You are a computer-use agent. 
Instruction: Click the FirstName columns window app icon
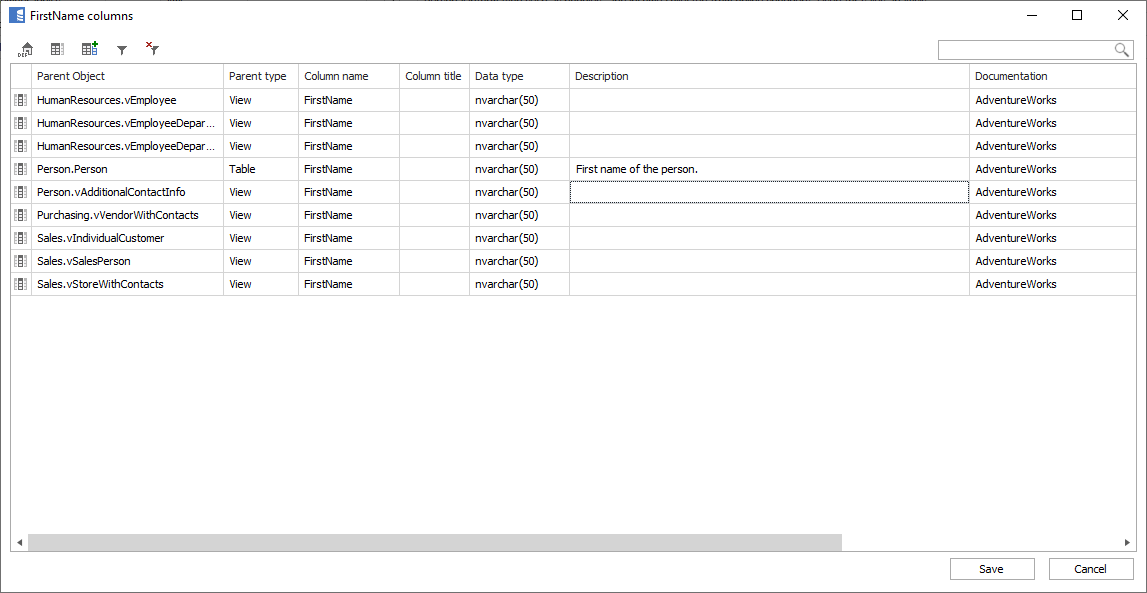pos(17,16)
